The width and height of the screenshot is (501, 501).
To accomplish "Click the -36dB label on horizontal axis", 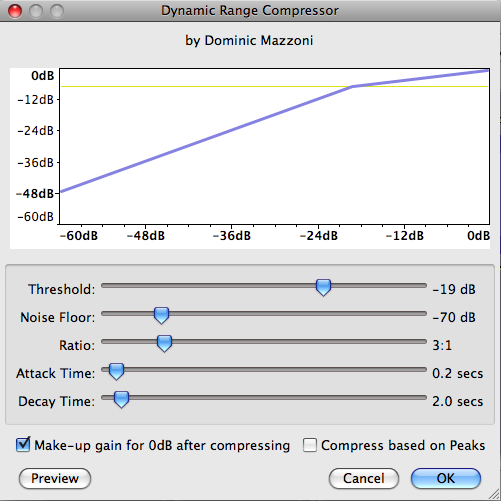I will [x=232, y=236].
